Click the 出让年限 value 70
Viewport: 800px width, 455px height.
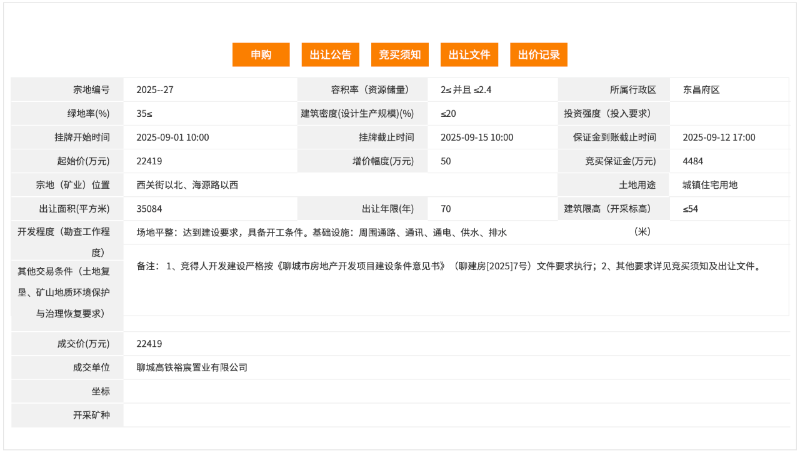tap(445, 209)
